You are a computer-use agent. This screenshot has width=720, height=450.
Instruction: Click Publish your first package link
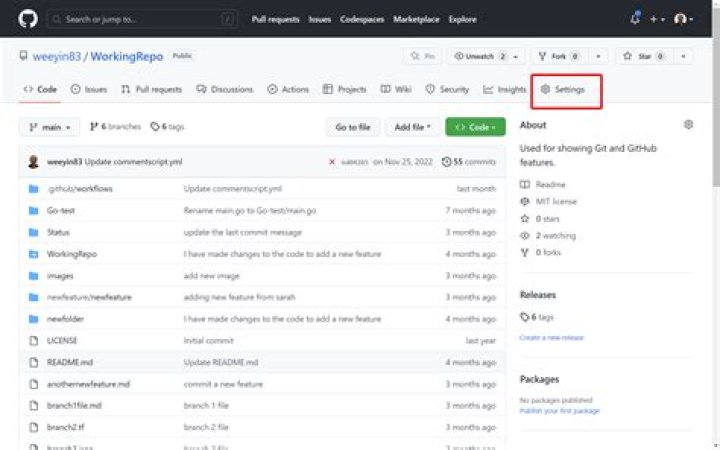point(559,411)
